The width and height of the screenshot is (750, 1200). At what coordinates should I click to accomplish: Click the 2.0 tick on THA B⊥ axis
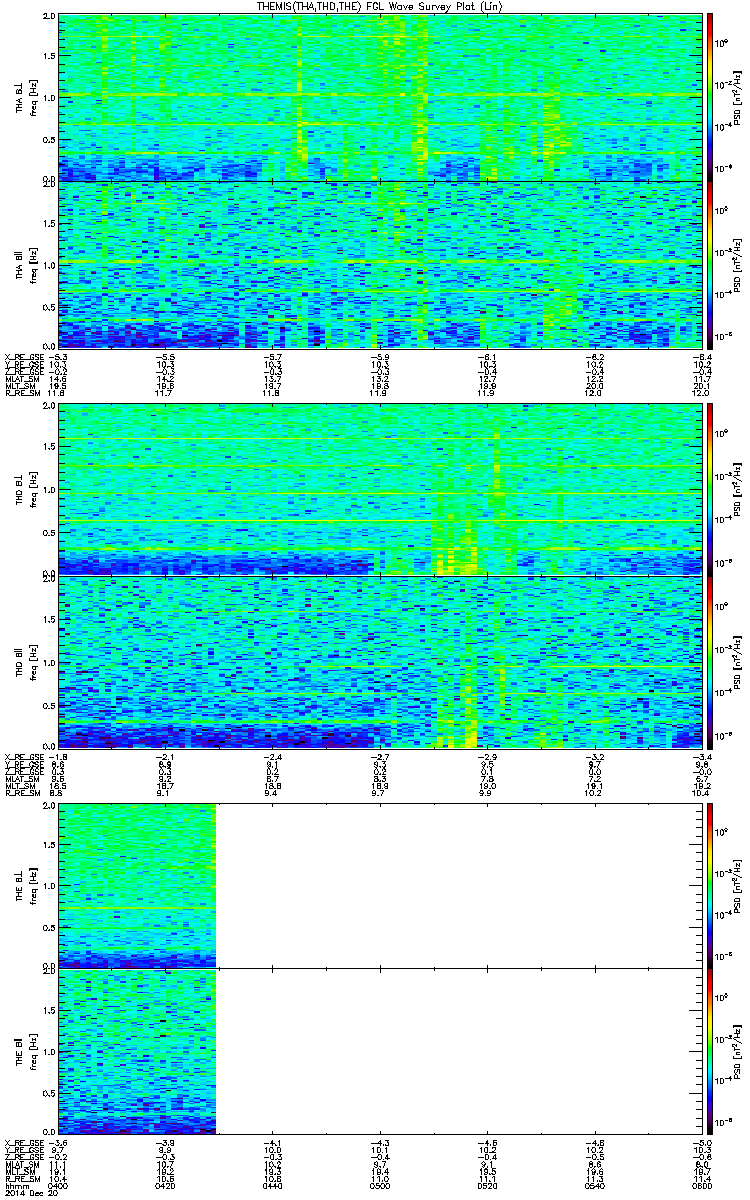pyautogui.click(x=48, y=17)
